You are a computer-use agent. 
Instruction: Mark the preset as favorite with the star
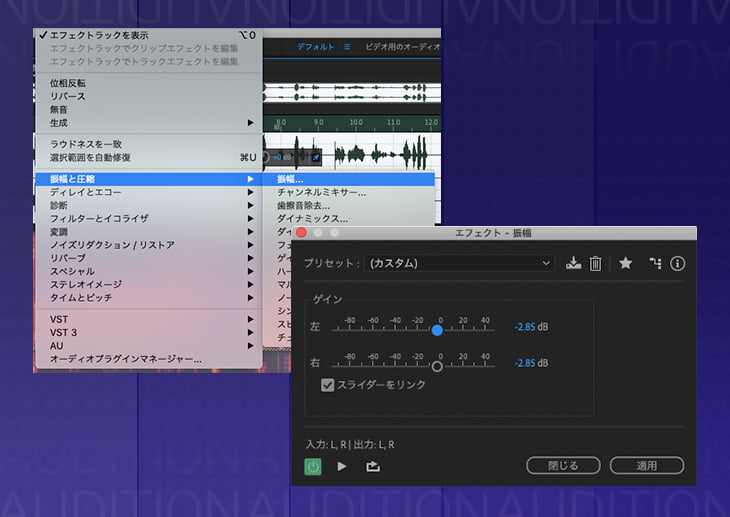tap(625, 263)
